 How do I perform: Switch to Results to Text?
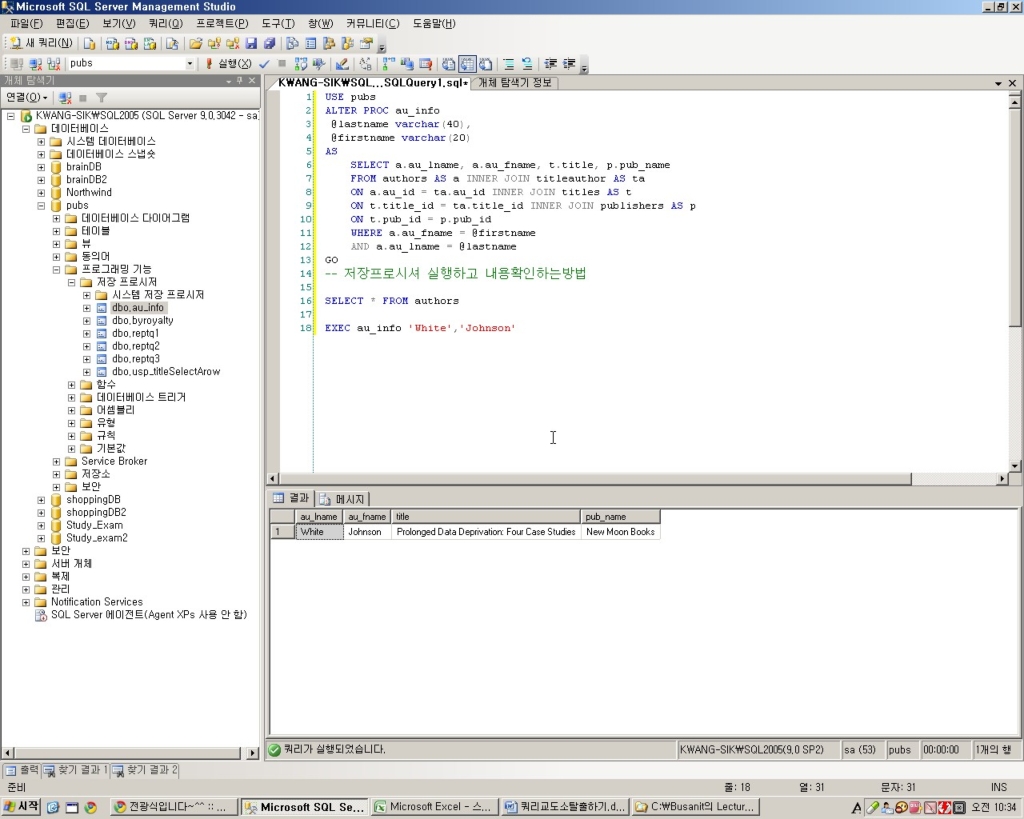point(449,63)
